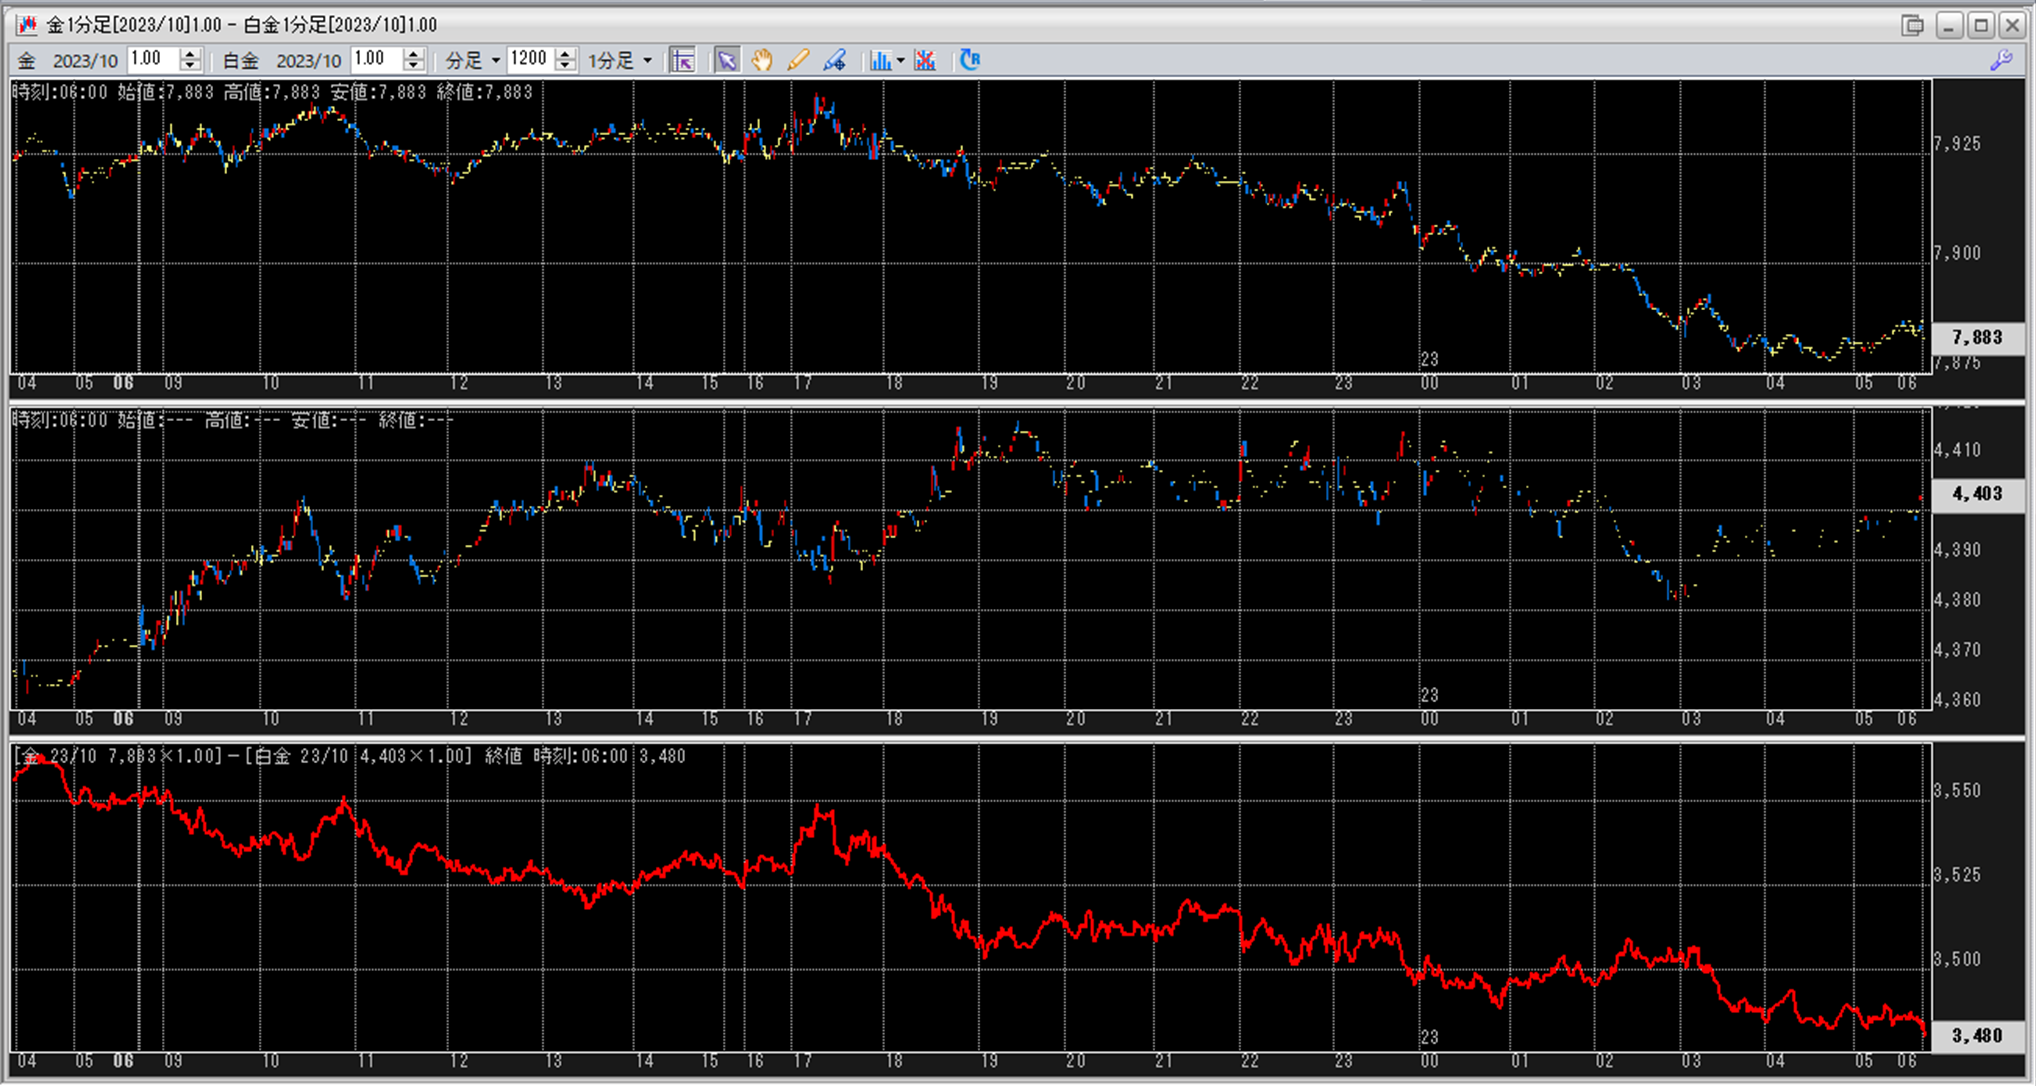Open the 分足 chart type dropdown
The image size is (2036, 1086).
495,61
